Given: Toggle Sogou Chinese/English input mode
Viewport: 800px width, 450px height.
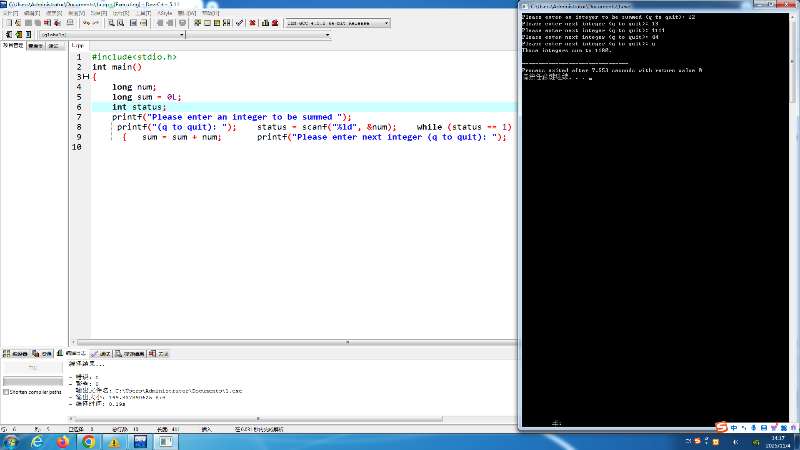Looking at the screenshot, I should (734, 428).
